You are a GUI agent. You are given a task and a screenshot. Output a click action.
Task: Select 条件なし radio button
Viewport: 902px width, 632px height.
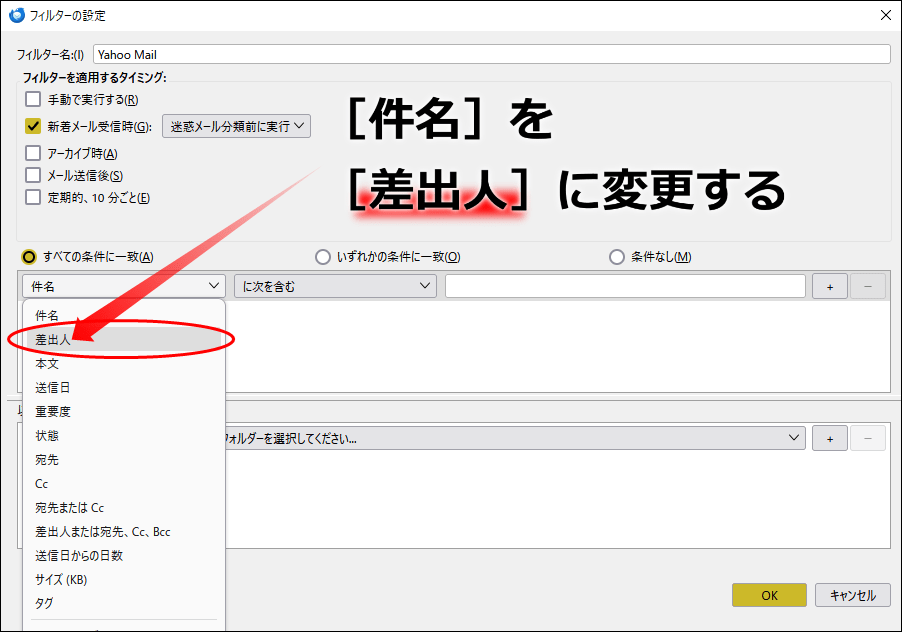pos(617,256)
